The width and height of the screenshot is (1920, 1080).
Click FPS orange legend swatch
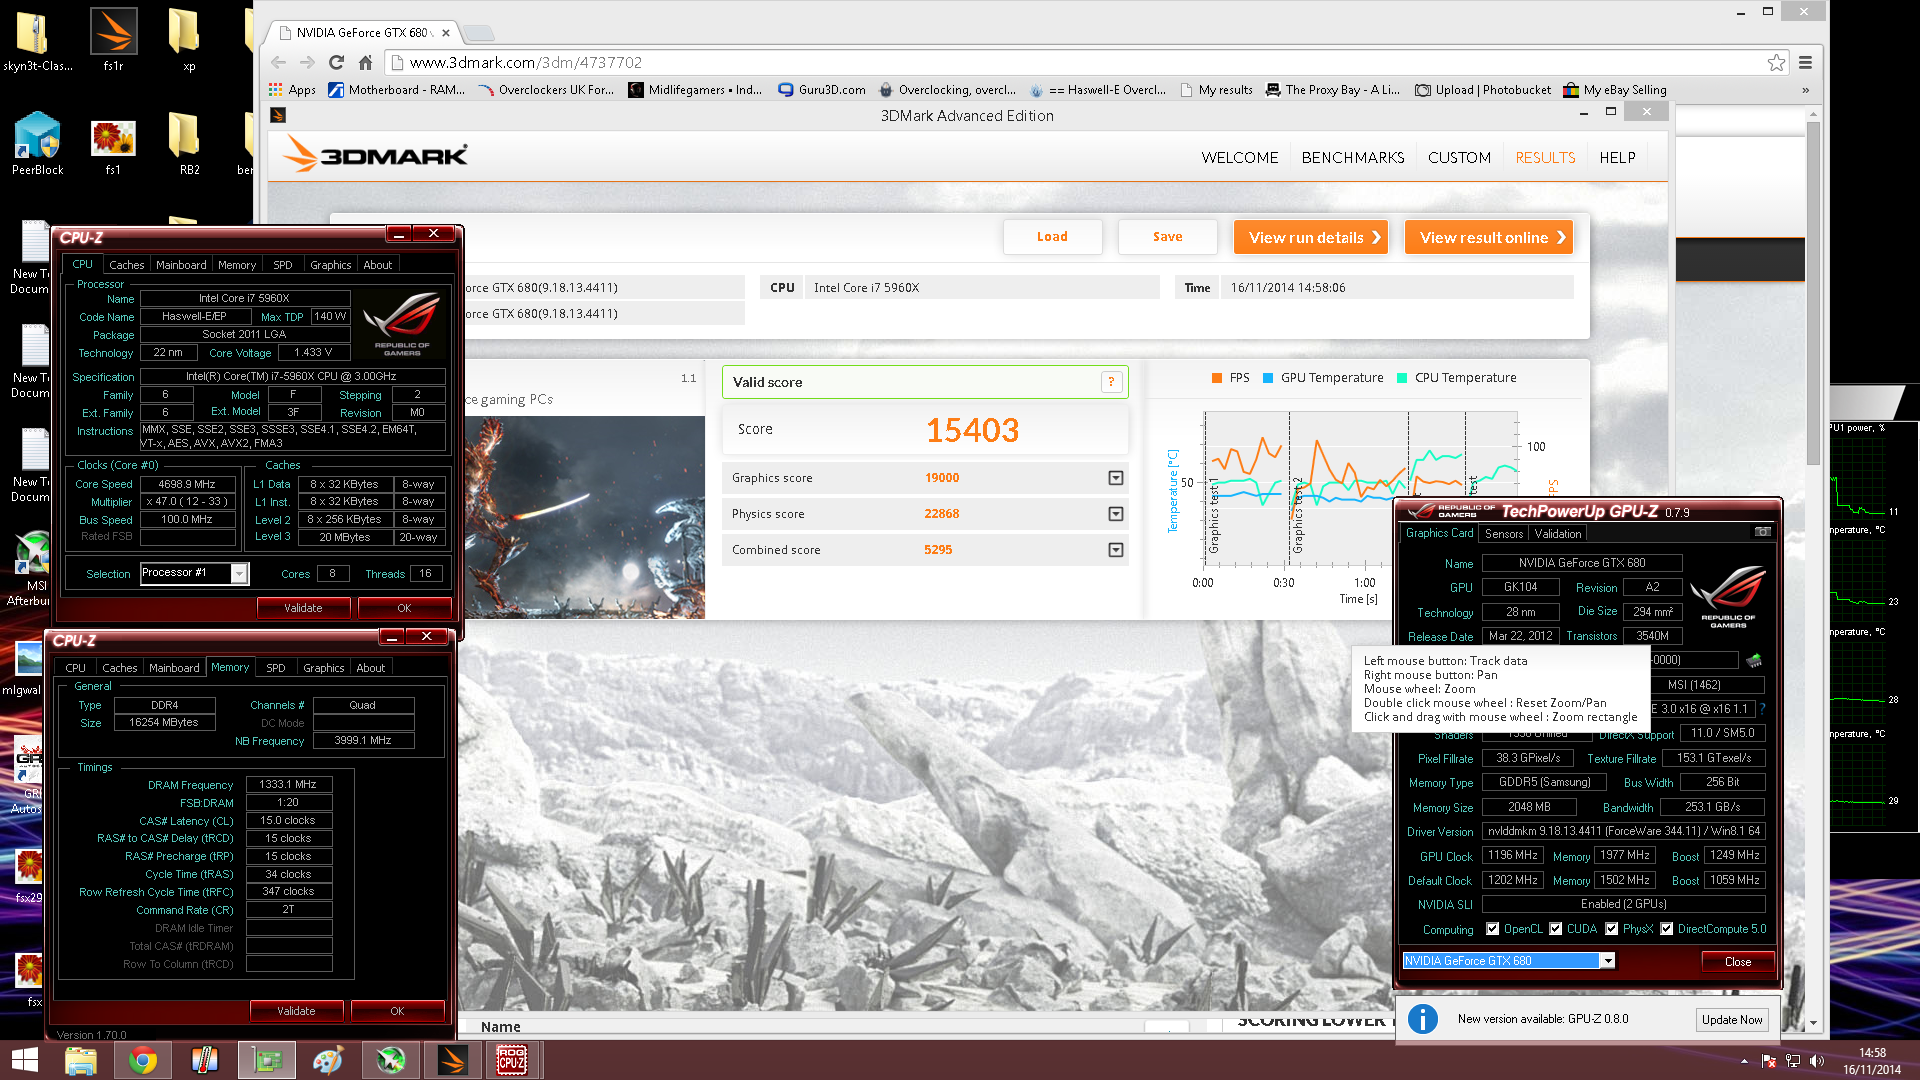(x=1217, y=378)
